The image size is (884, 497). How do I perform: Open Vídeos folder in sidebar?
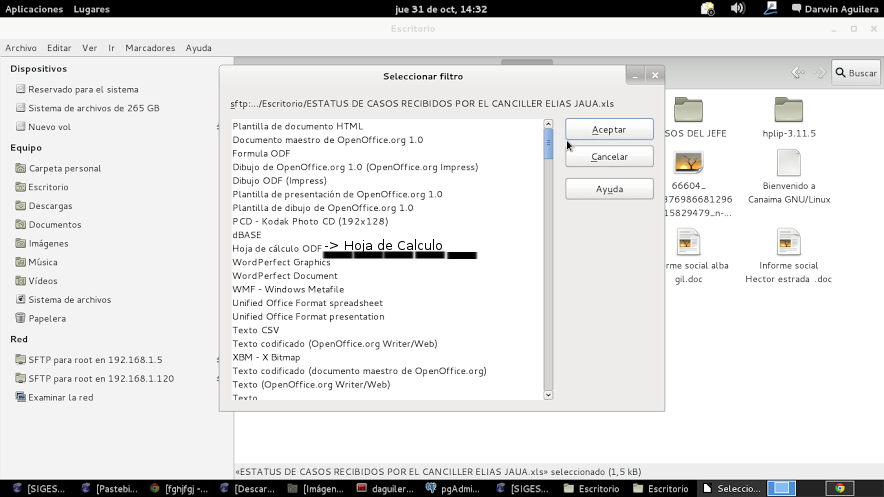pyautogui.click(x=37, y=281)
